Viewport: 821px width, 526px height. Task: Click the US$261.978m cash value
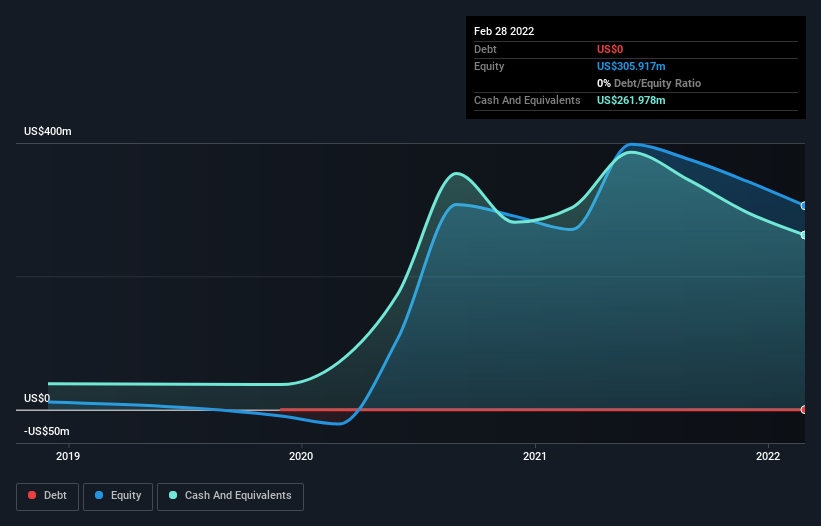pos(631,100)
